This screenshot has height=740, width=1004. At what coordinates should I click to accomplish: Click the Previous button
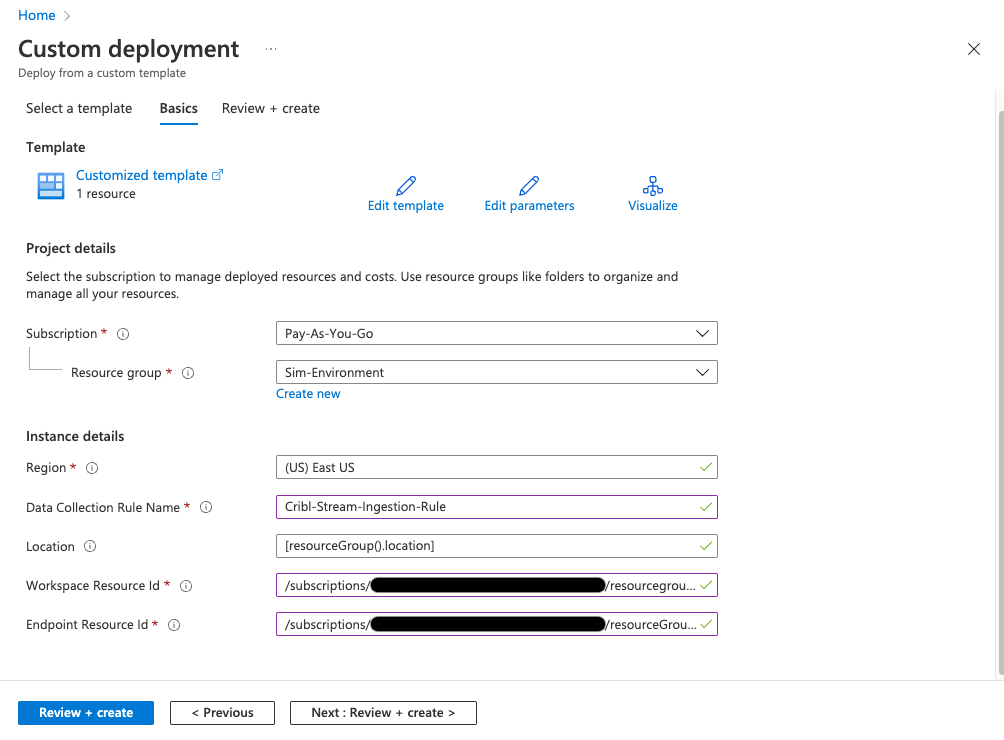(222, 712)
